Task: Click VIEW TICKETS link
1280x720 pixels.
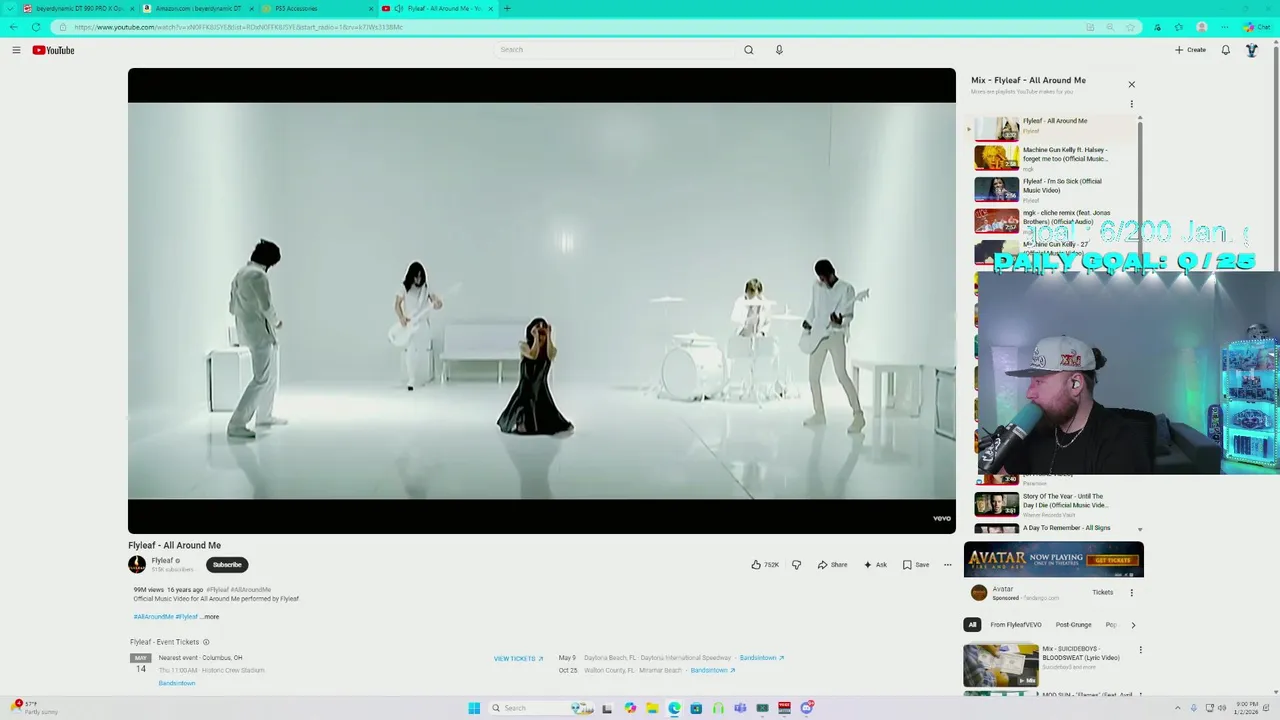Action: pyautogui.click(x=518, y=659)
